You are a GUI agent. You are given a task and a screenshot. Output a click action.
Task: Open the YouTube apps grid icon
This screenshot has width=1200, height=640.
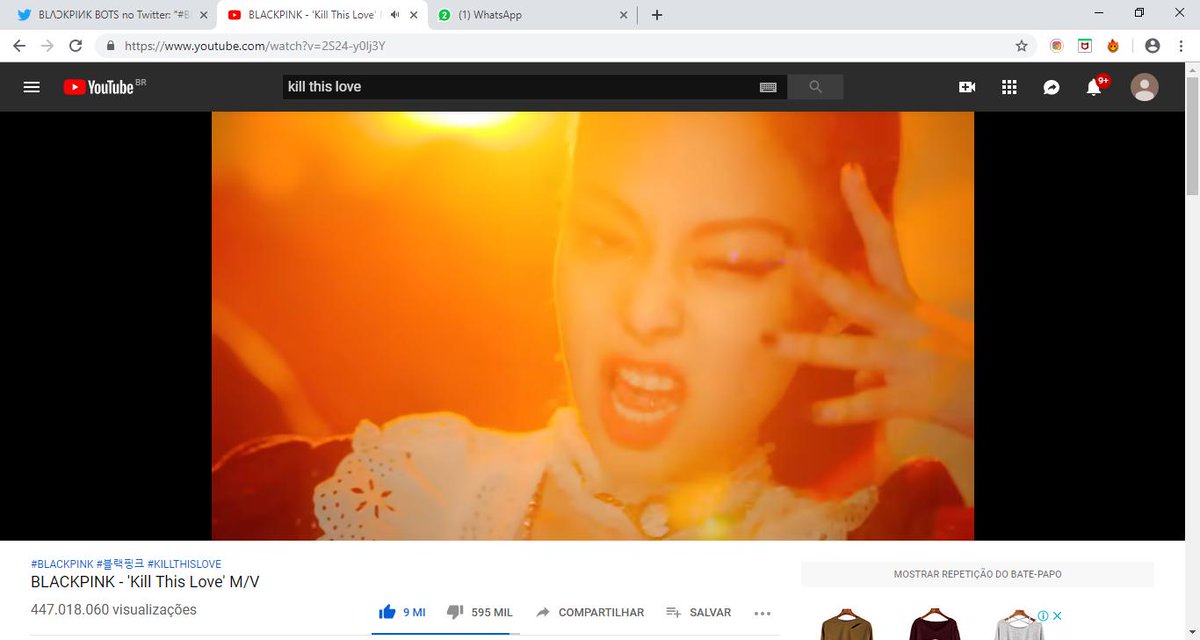pos(1009,87)
